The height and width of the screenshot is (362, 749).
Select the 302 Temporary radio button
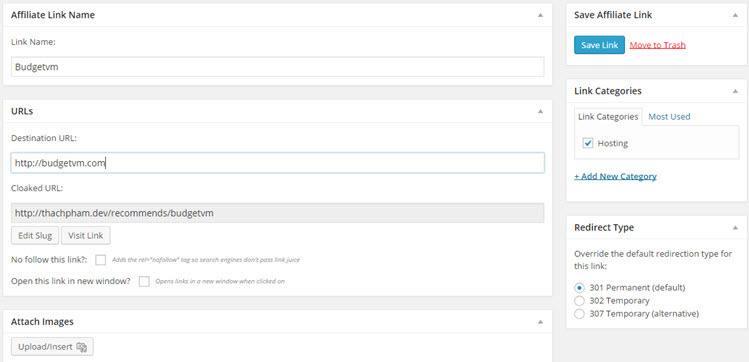click(579, 301)
